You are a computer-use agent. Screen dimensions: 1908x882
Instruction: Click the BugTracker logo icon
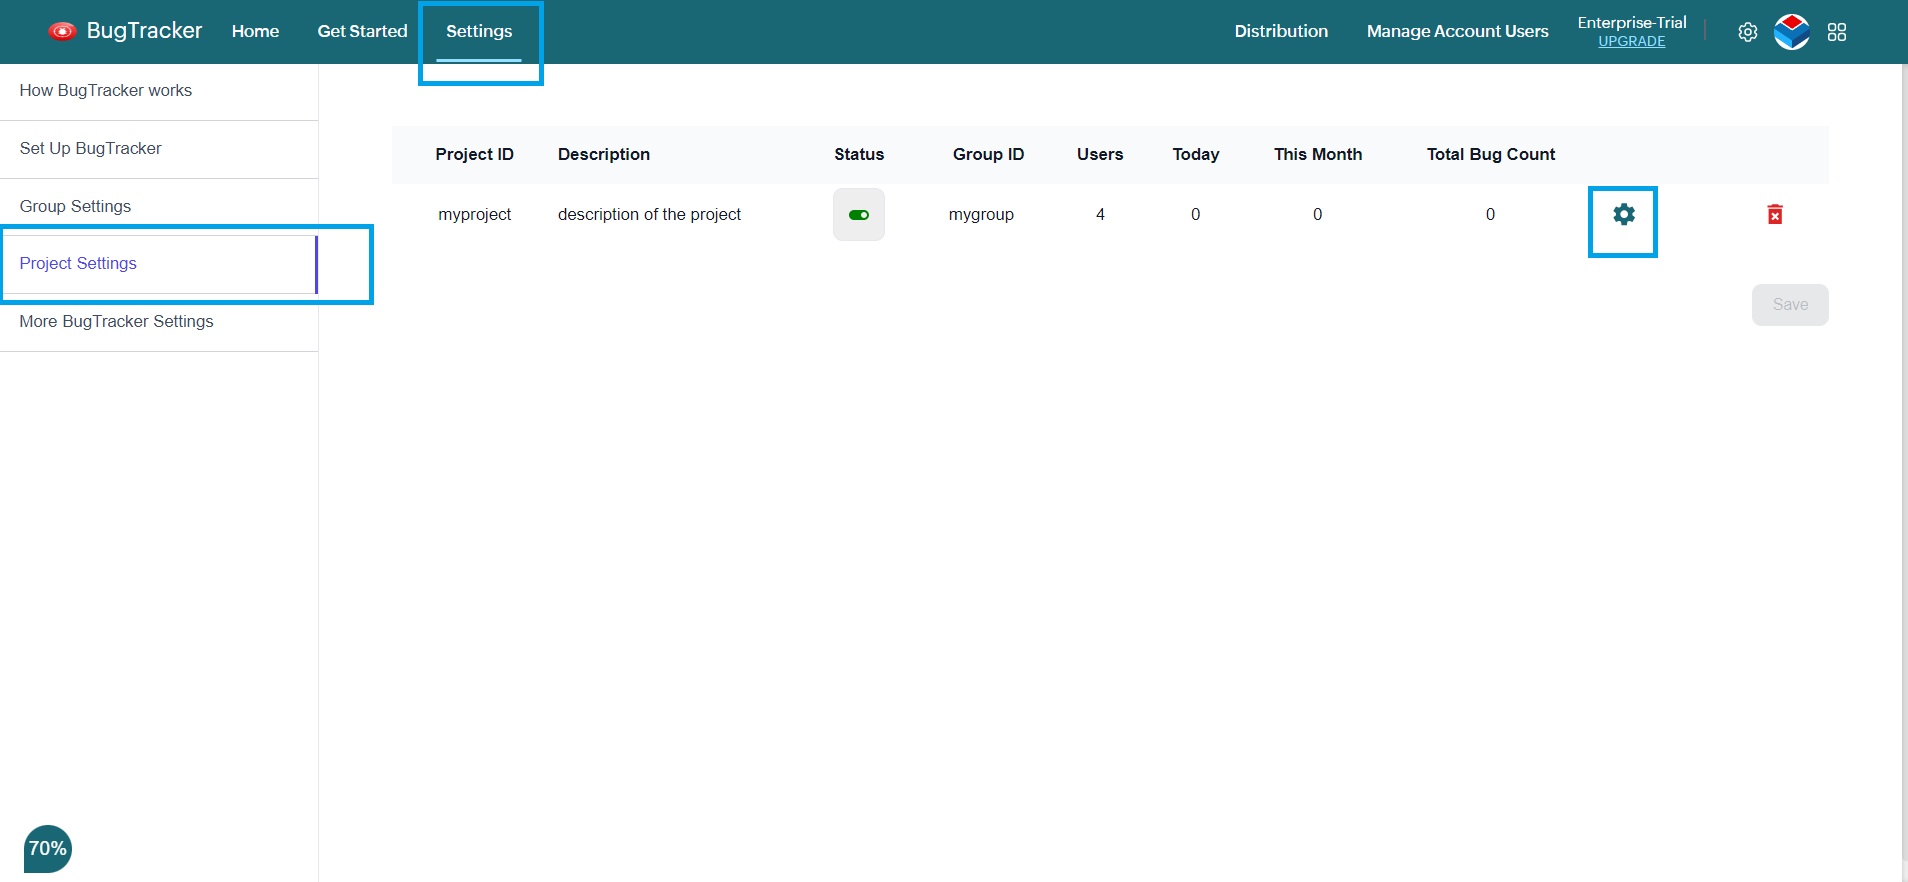pyautogui.click(x=62, y=31)
